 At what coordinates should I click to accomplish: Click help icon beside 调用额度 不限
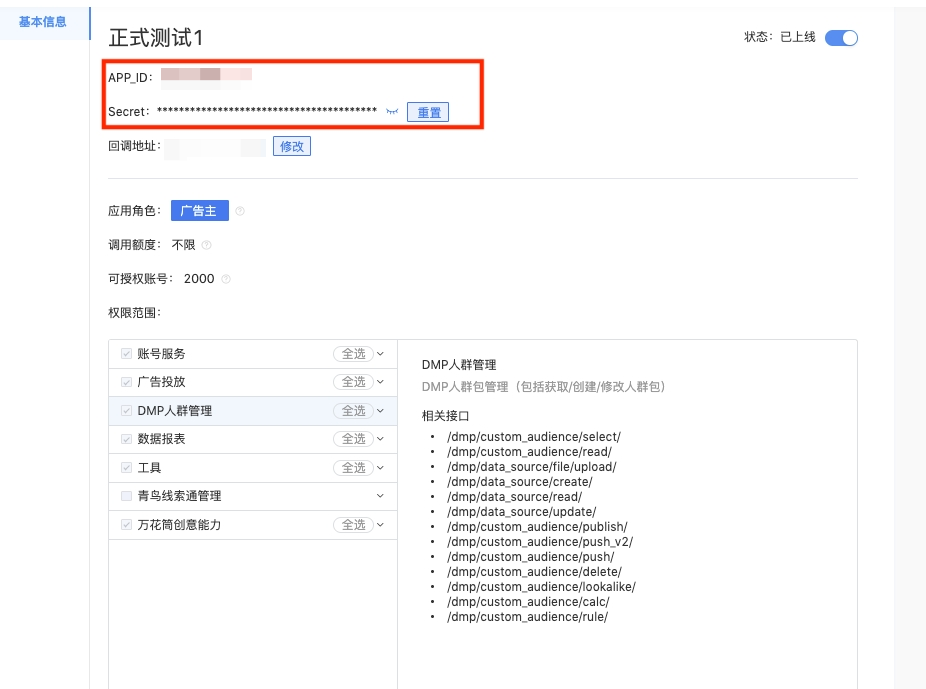(x=206, y=245)
